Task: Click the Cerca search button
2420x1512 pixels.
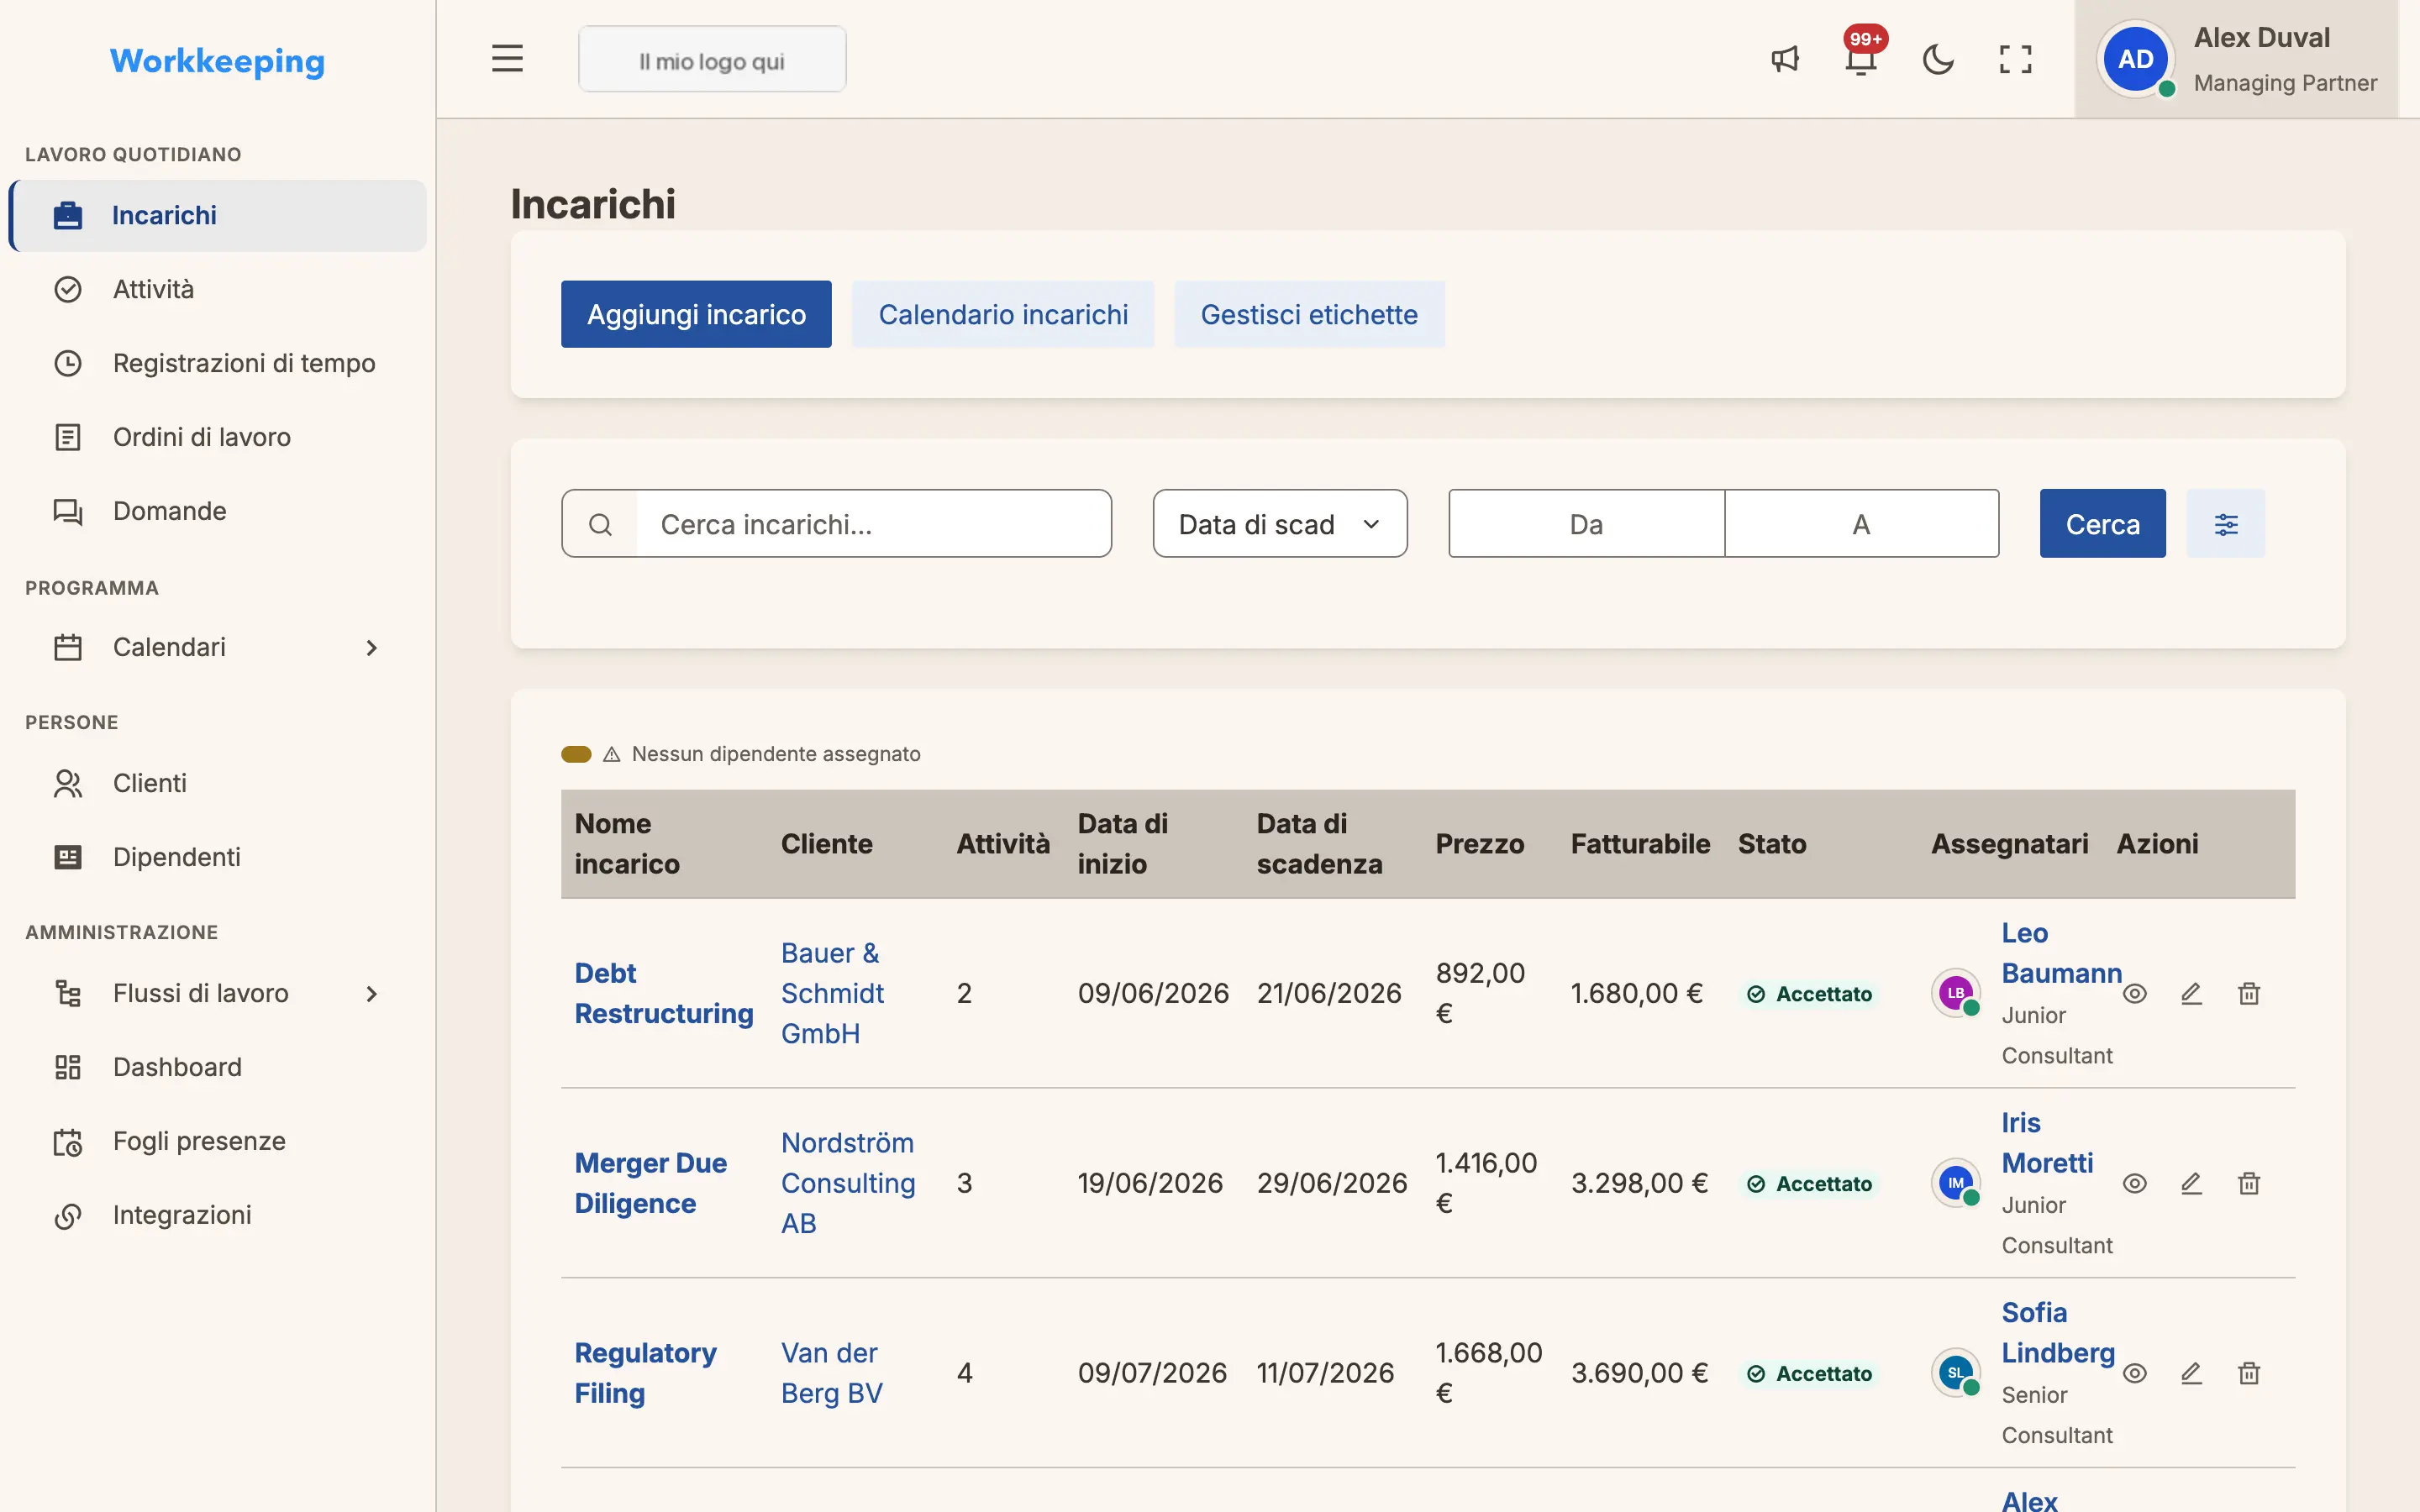Action: point(2102,524)
